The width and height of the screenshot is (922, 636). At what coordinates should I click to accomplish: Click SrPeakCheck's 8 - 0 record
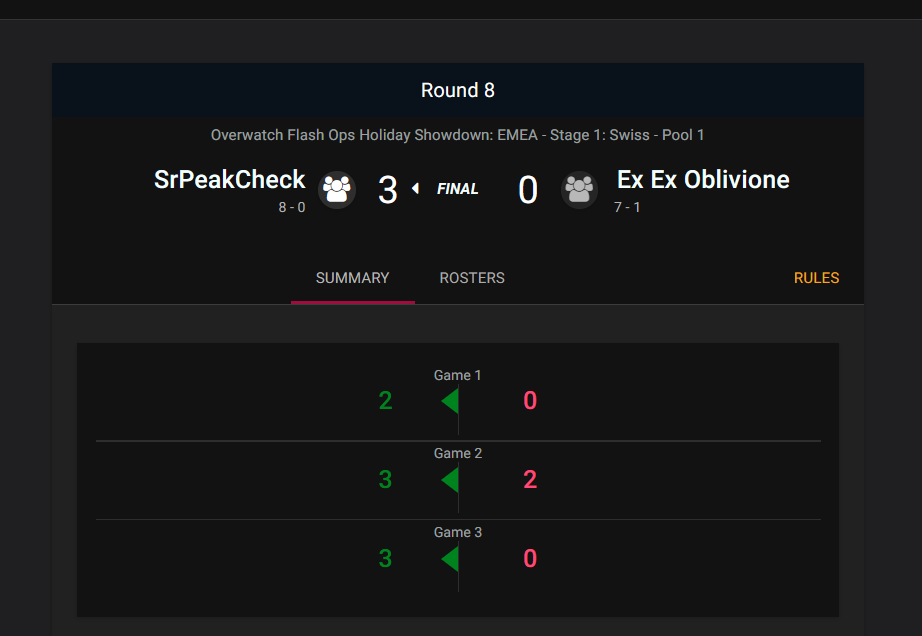point(292,207)
